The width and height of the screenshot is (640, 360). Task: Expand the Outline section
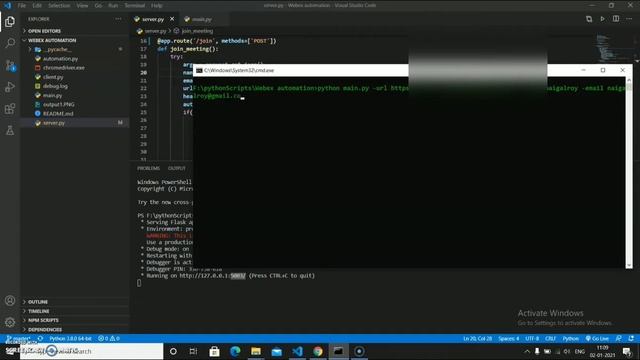point(75,302)
